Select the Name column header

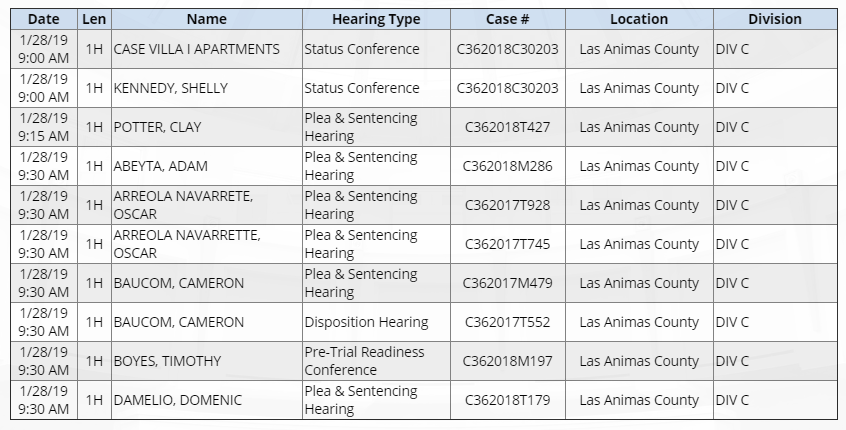pos(207,19)
